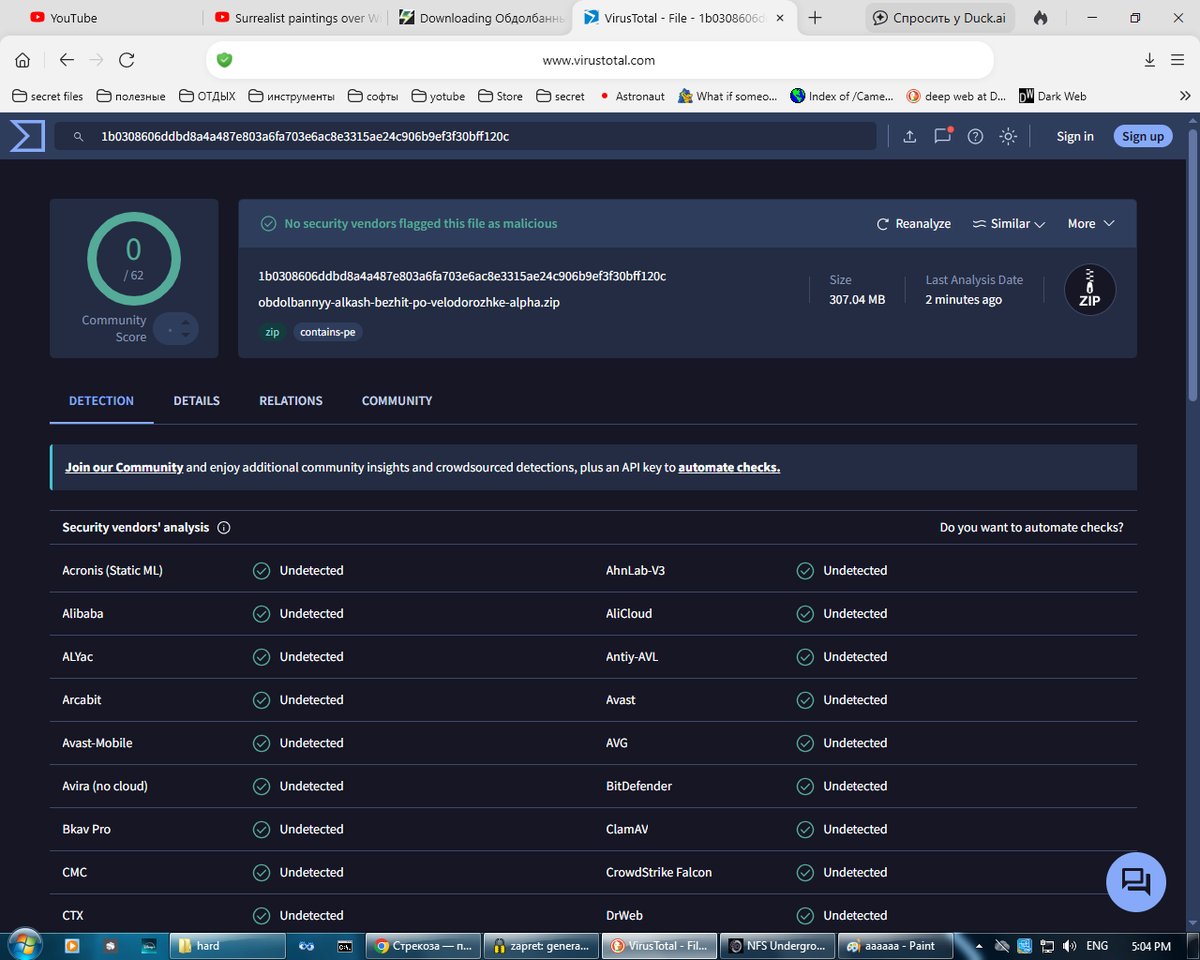The height and width of the screenshot is (960, 1200).
Task: Click the Reanalyze refresh button
Action: tap(914, 224)
